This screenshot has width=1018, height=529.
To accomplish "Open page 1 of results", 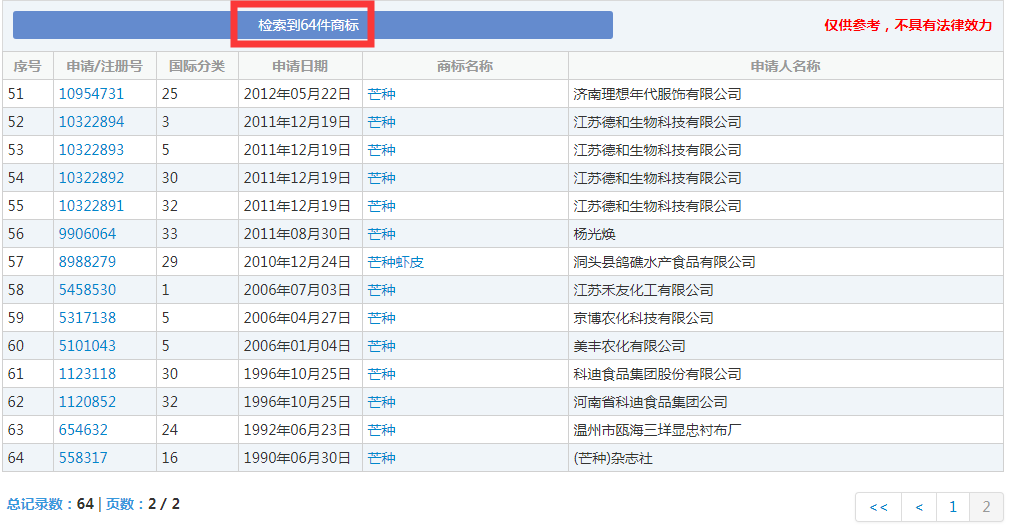I will coord(952,507).
